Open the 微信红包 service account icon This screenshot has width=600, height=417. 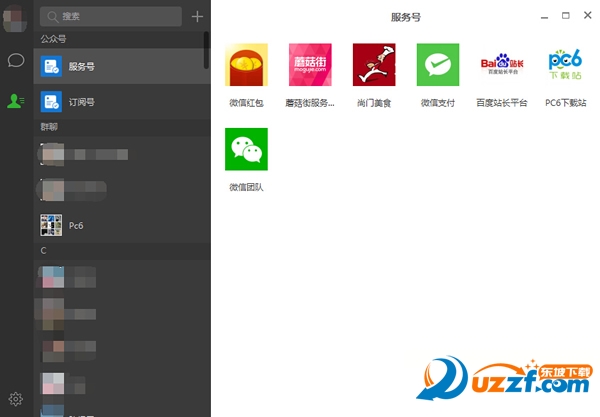(x=246, y=65)
